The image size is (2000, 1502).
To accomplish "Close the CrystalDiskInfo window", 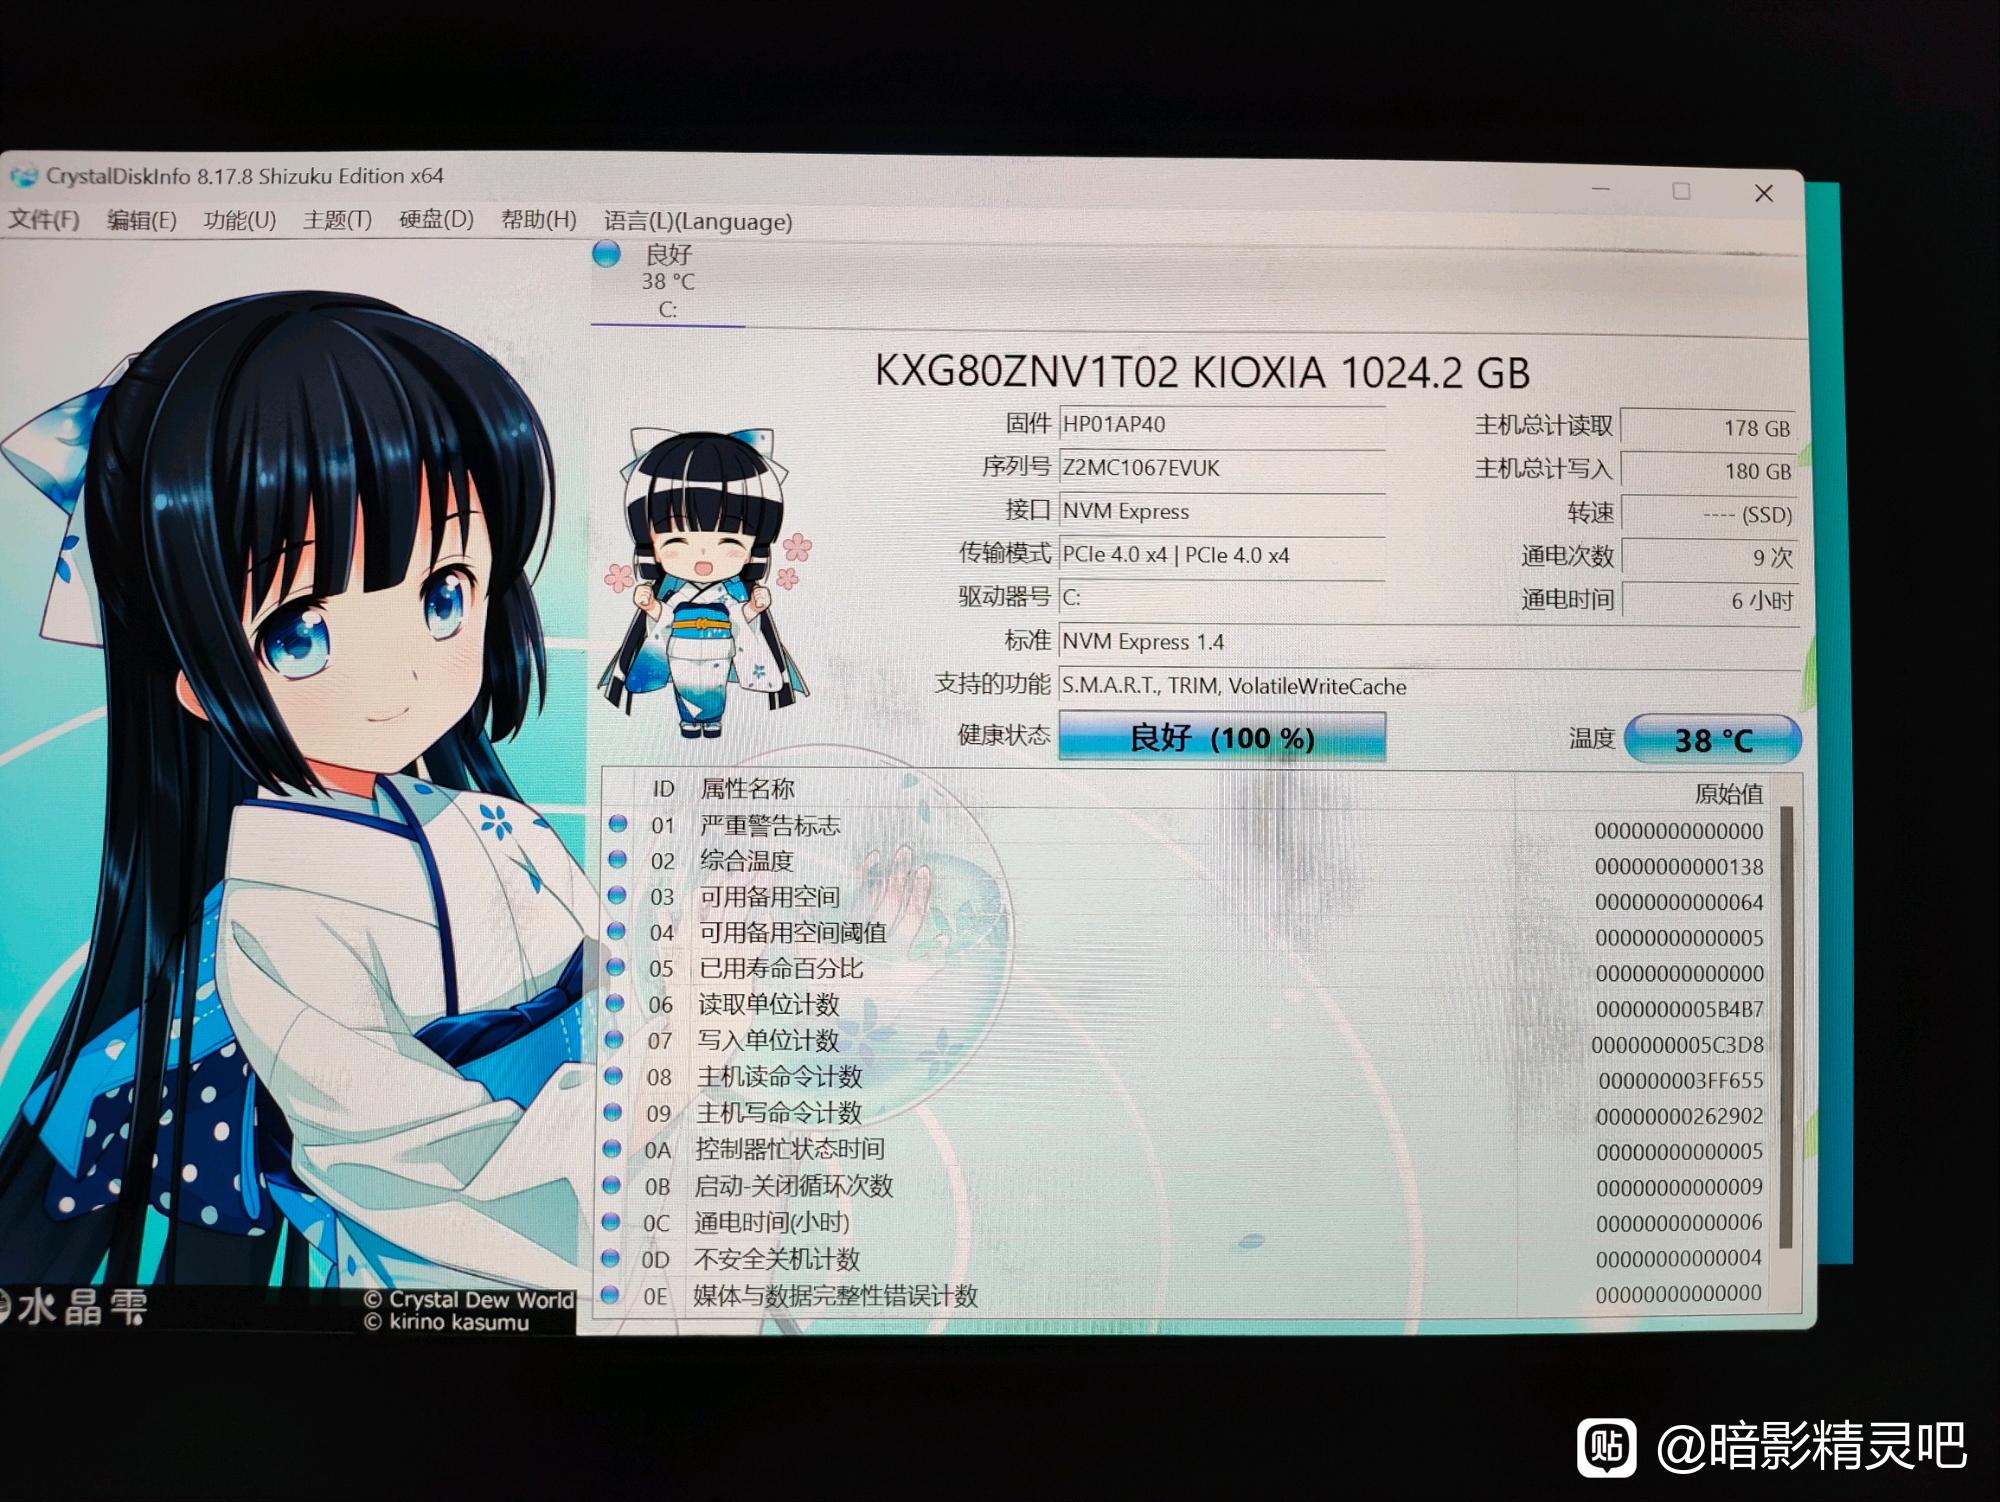I will (1764, 193).
